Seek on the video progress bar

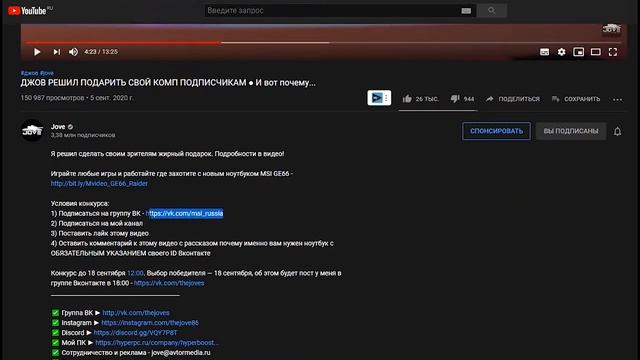(x=323, y=42)
